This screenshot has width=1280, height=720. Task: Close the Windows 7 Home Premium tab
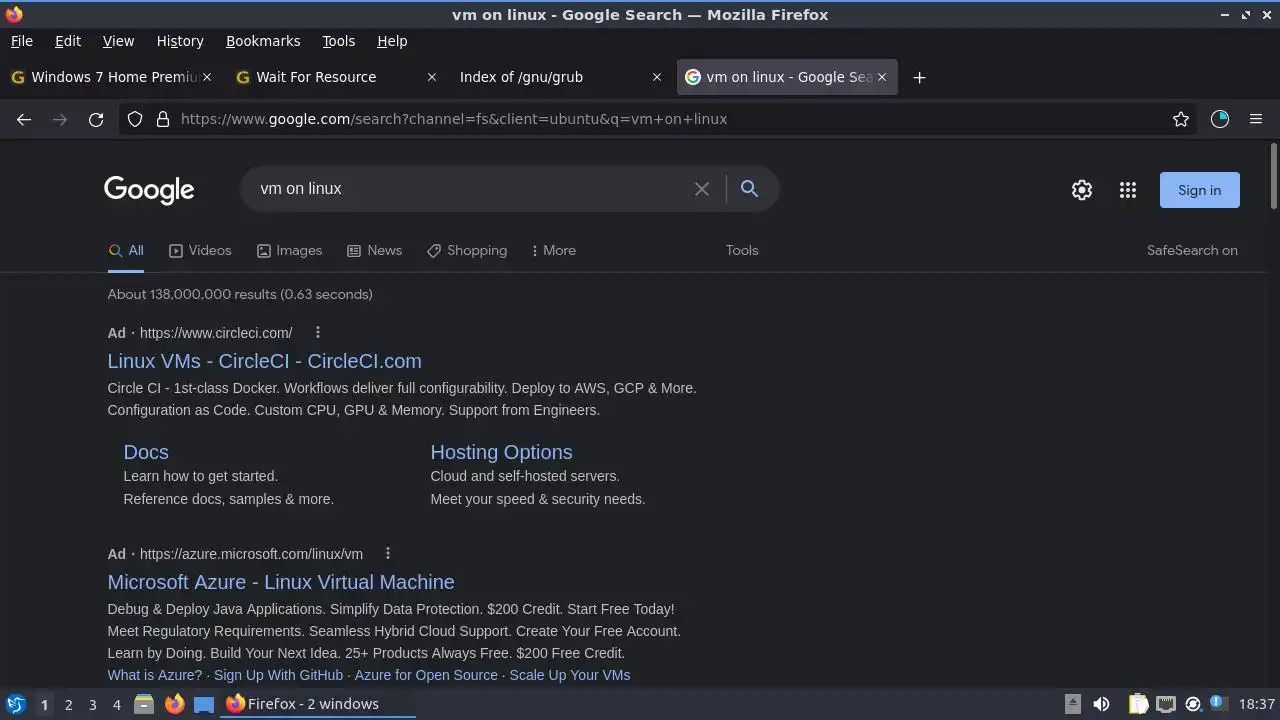207,77
